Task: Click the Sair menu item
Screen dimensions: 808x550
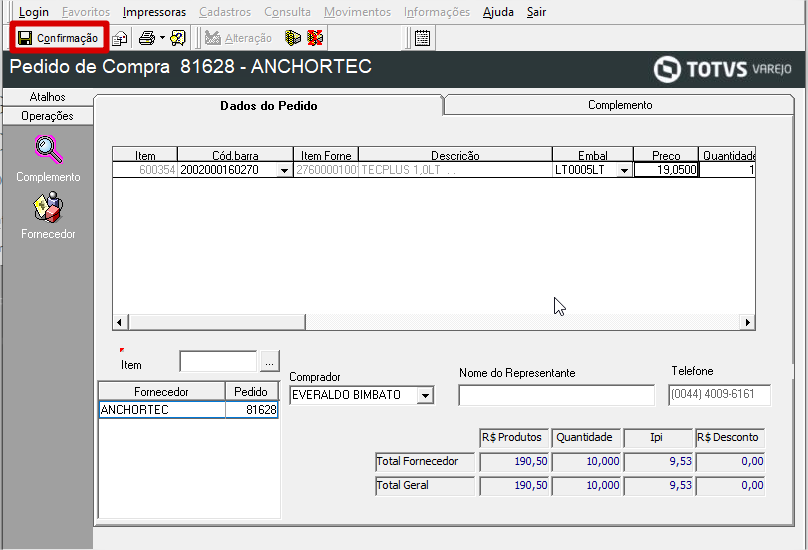Action: 536,12
